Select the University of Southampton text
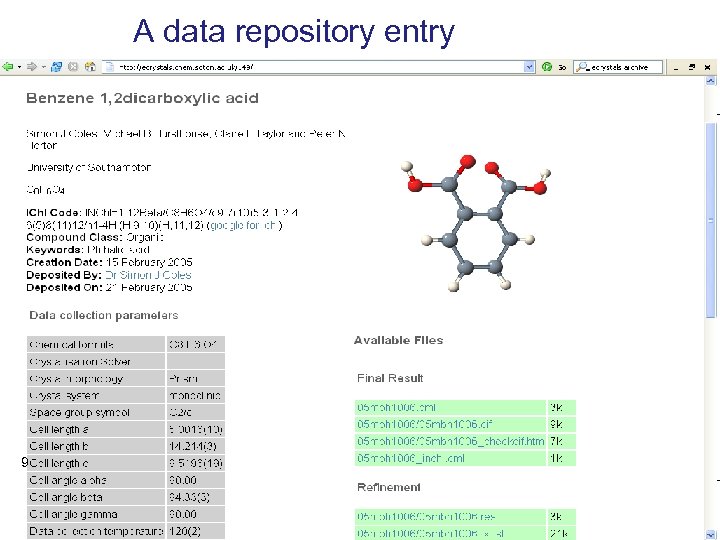The width and height of the screenshot is (720, 540). [89, 167]
